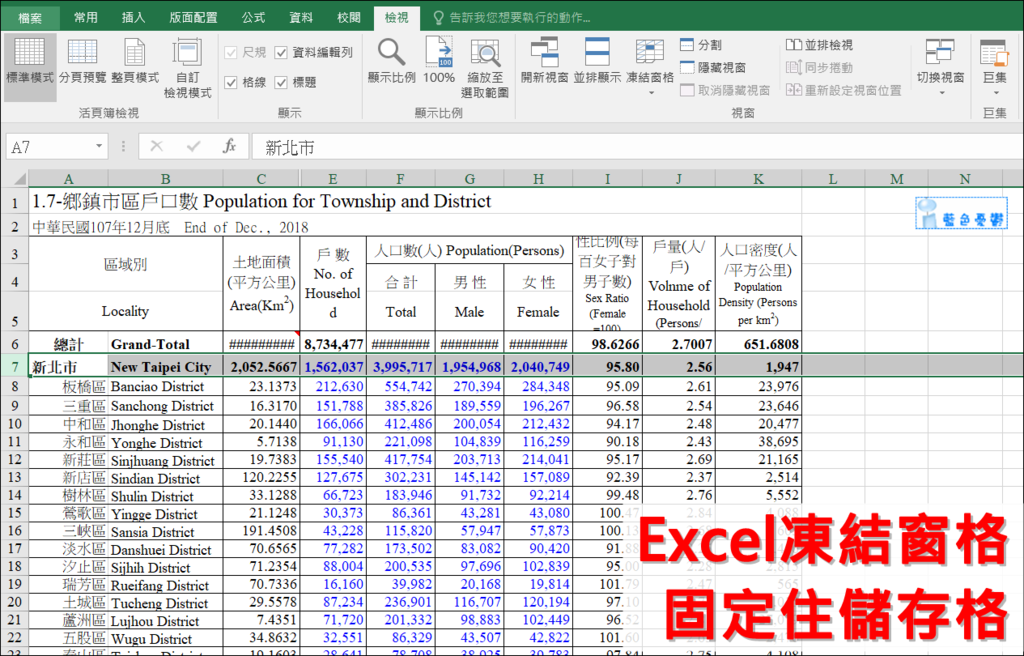Click formula bar containing 新北市

[x=600, y=147]
